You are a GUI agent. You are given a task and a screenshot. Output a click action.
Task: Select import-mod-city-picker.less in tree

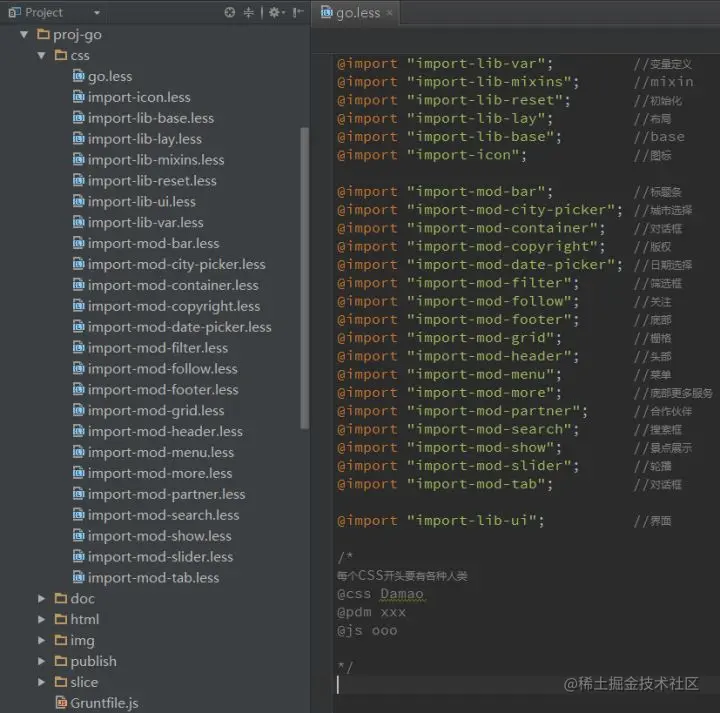tap(176, 264)
